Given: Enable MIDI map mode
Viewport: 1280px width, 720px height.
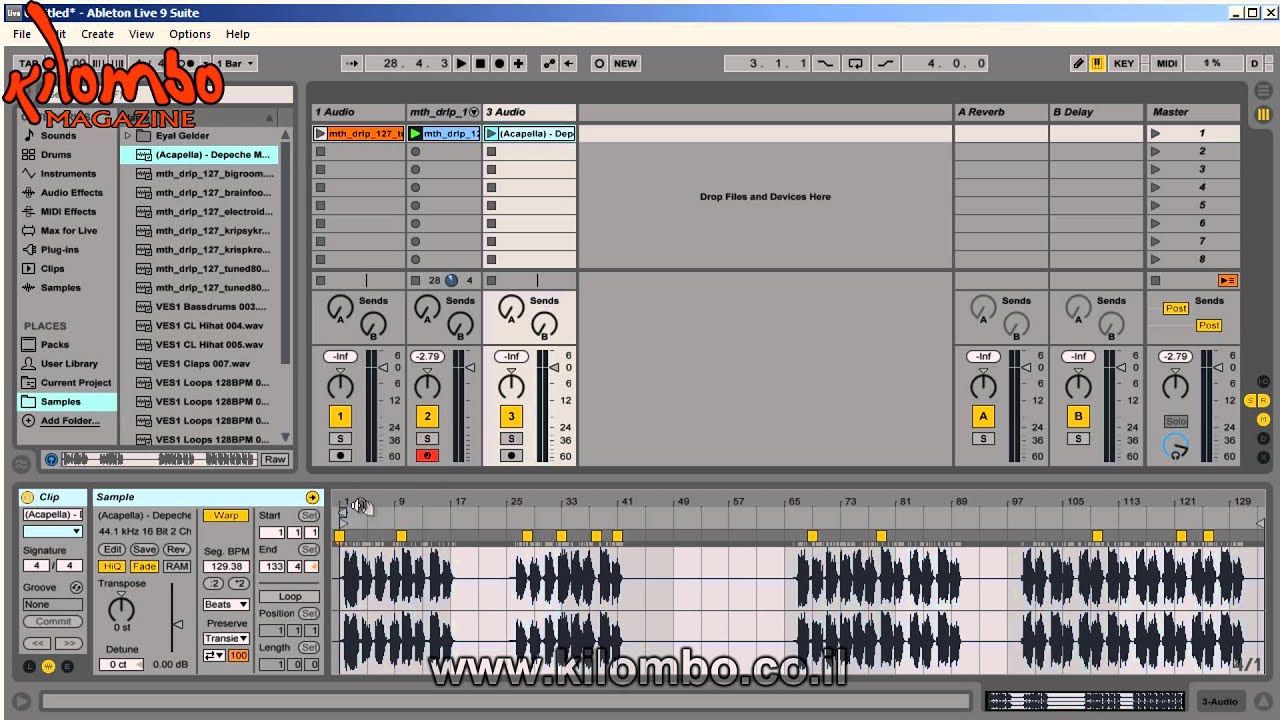Looking at the screenshot, I should click(1167, 63).
